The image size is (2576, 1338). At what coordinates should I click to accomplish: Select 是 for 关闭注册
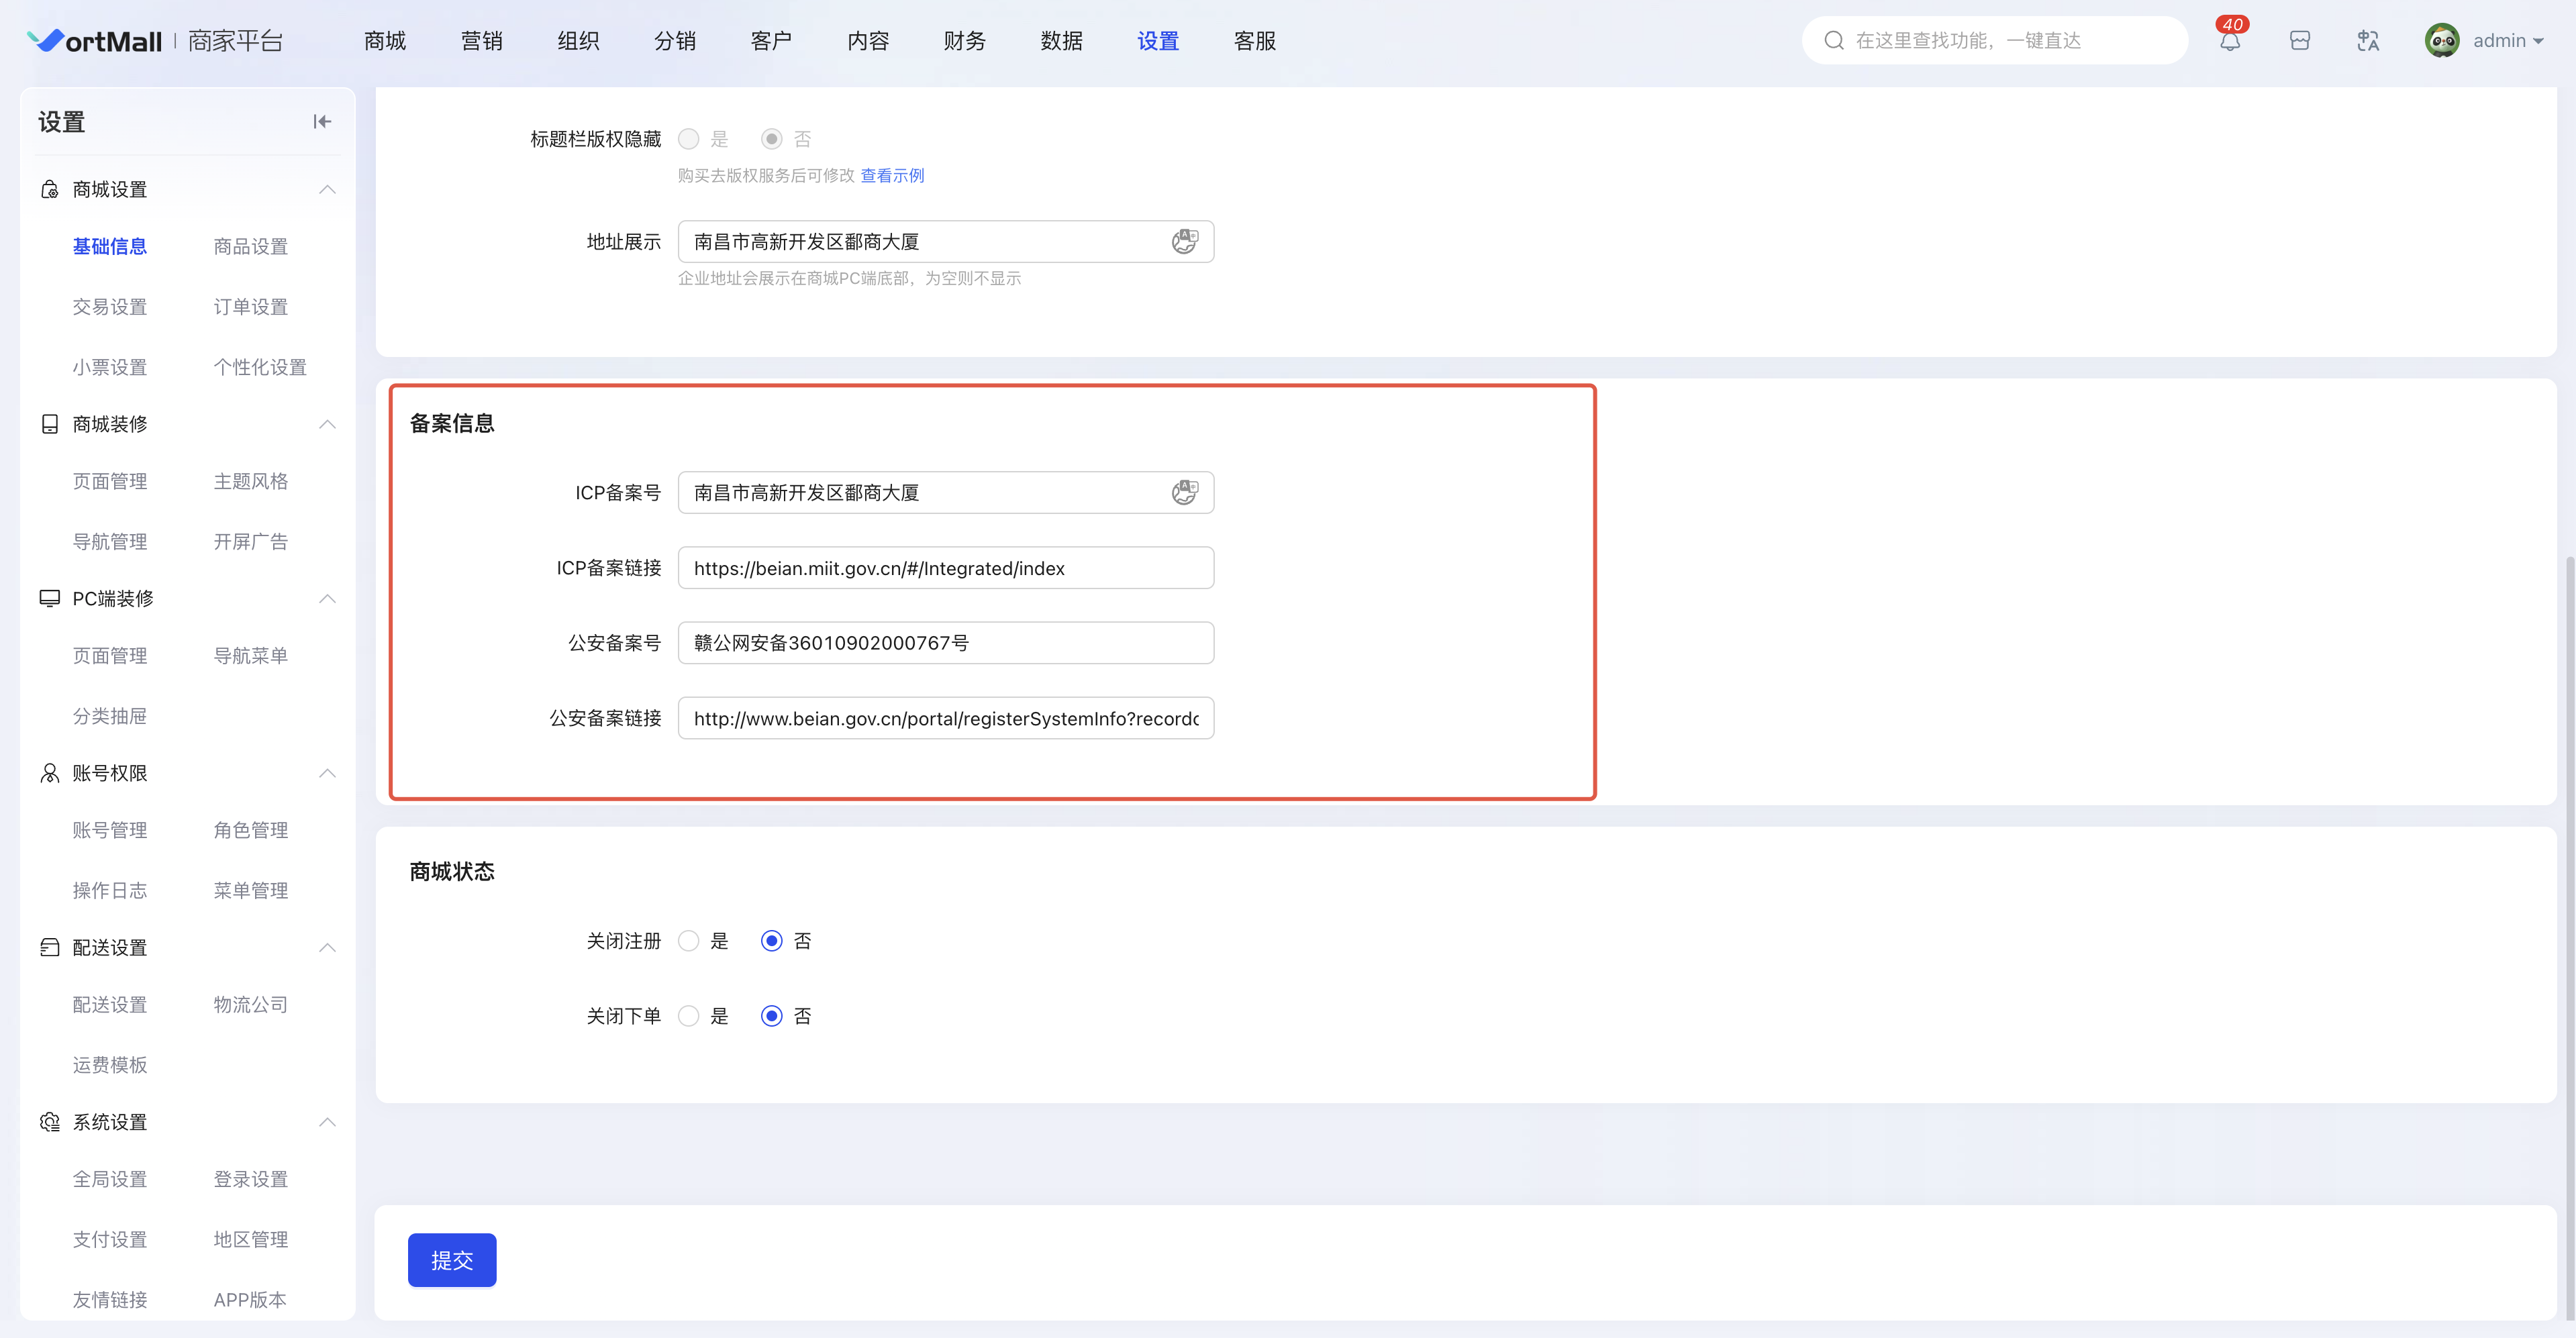pos(688,941)
